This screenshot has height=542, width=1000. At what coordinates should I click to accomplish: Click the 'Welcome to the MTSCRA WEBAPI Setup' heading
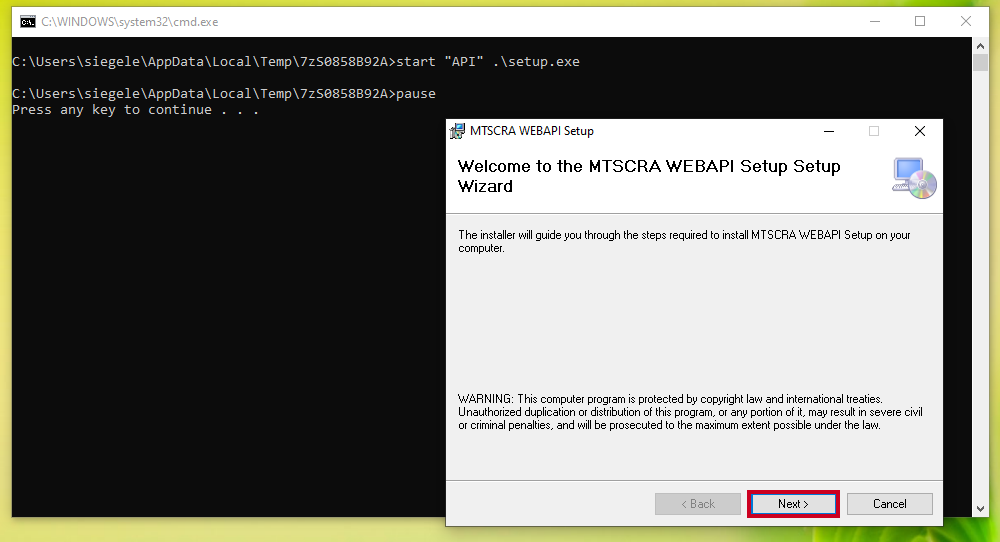coord(649,176)
